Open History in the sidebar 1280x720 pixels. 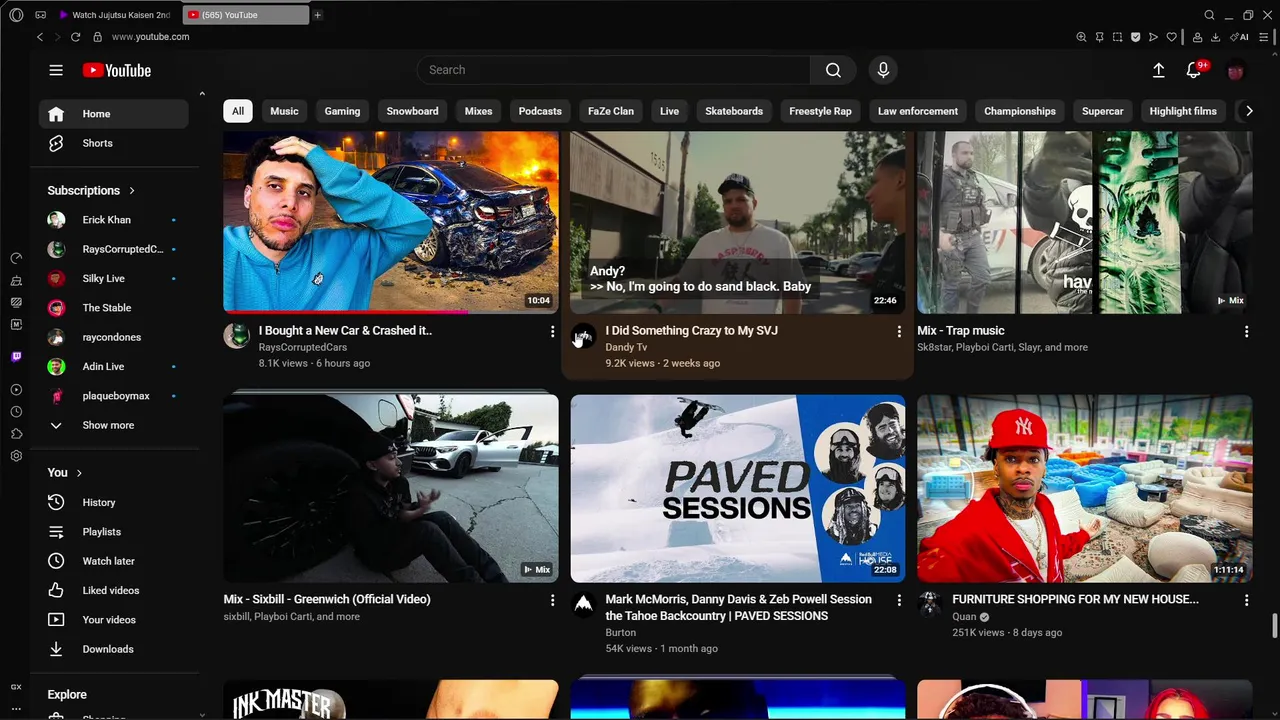tap(113, 503)
